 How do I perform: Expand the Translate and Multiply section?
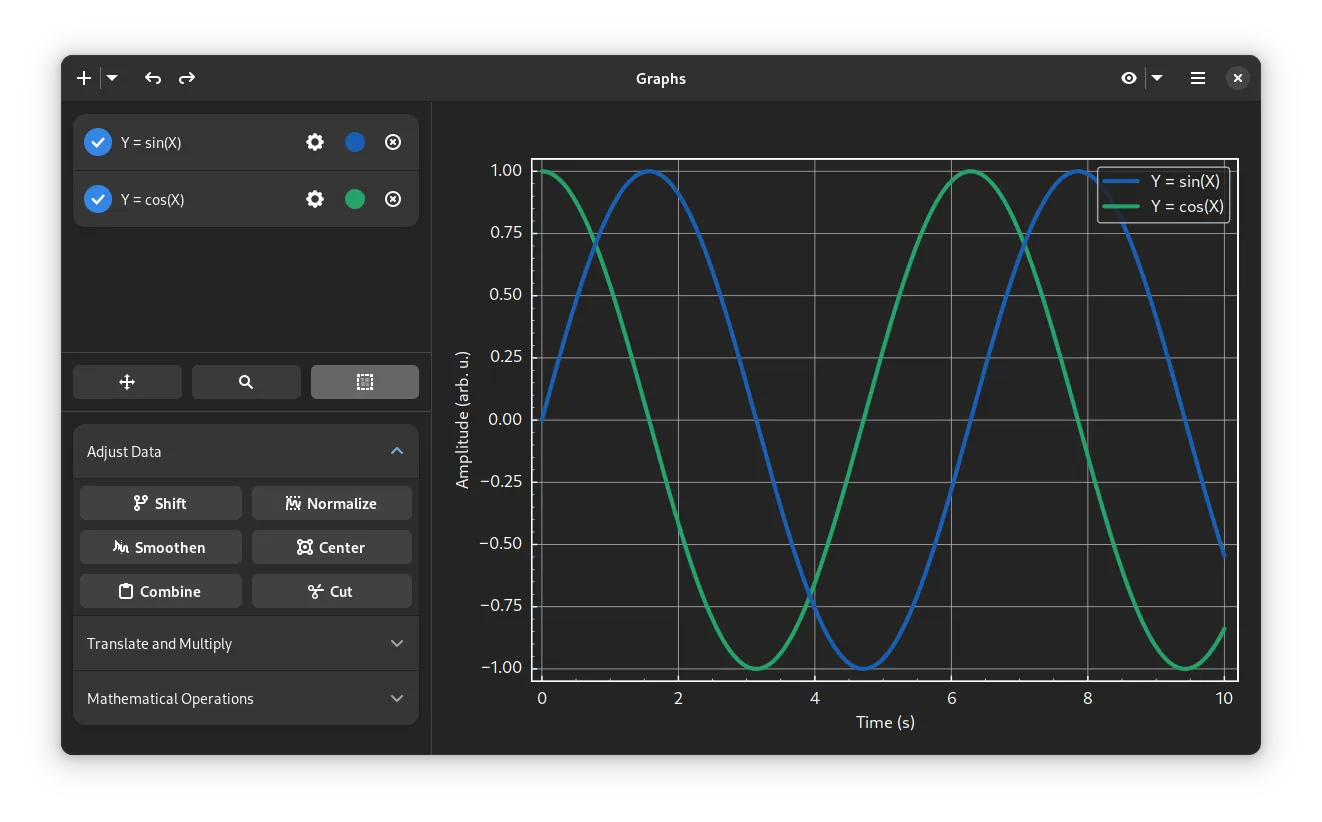tap(246, 644)
